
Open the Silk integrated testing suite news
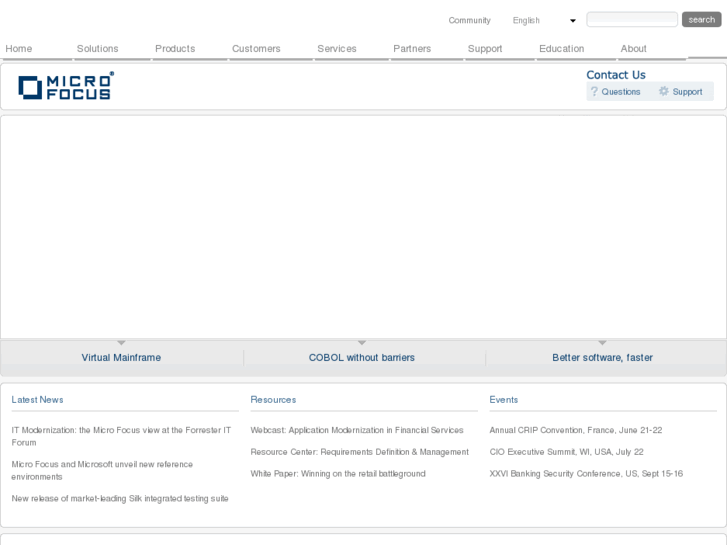point(120,499)
